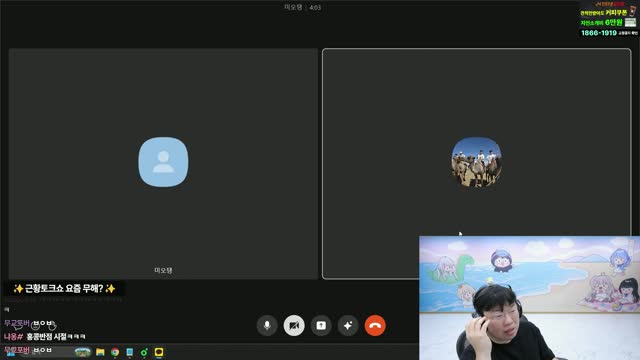Turn the camera back on

pyautogui.click(x=294, y=326)
